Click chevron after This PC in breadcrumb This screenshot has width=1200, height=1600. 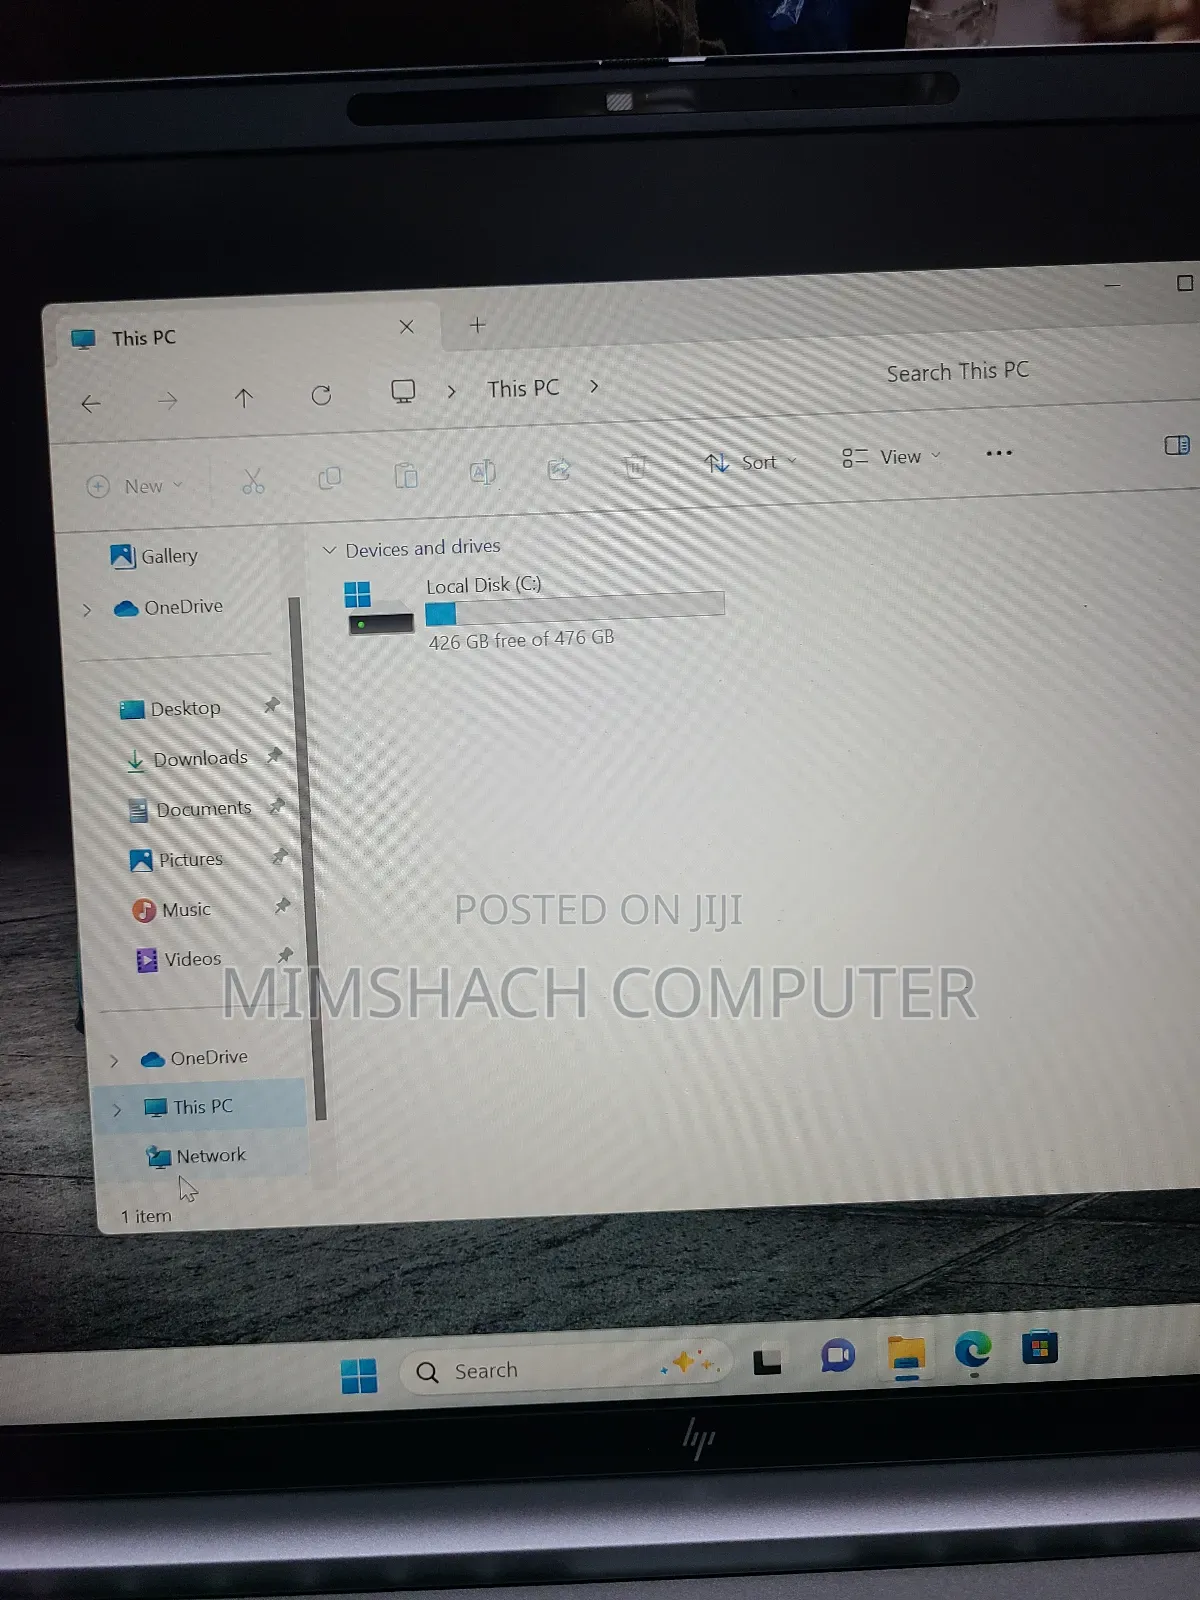(x=594, y=386)
